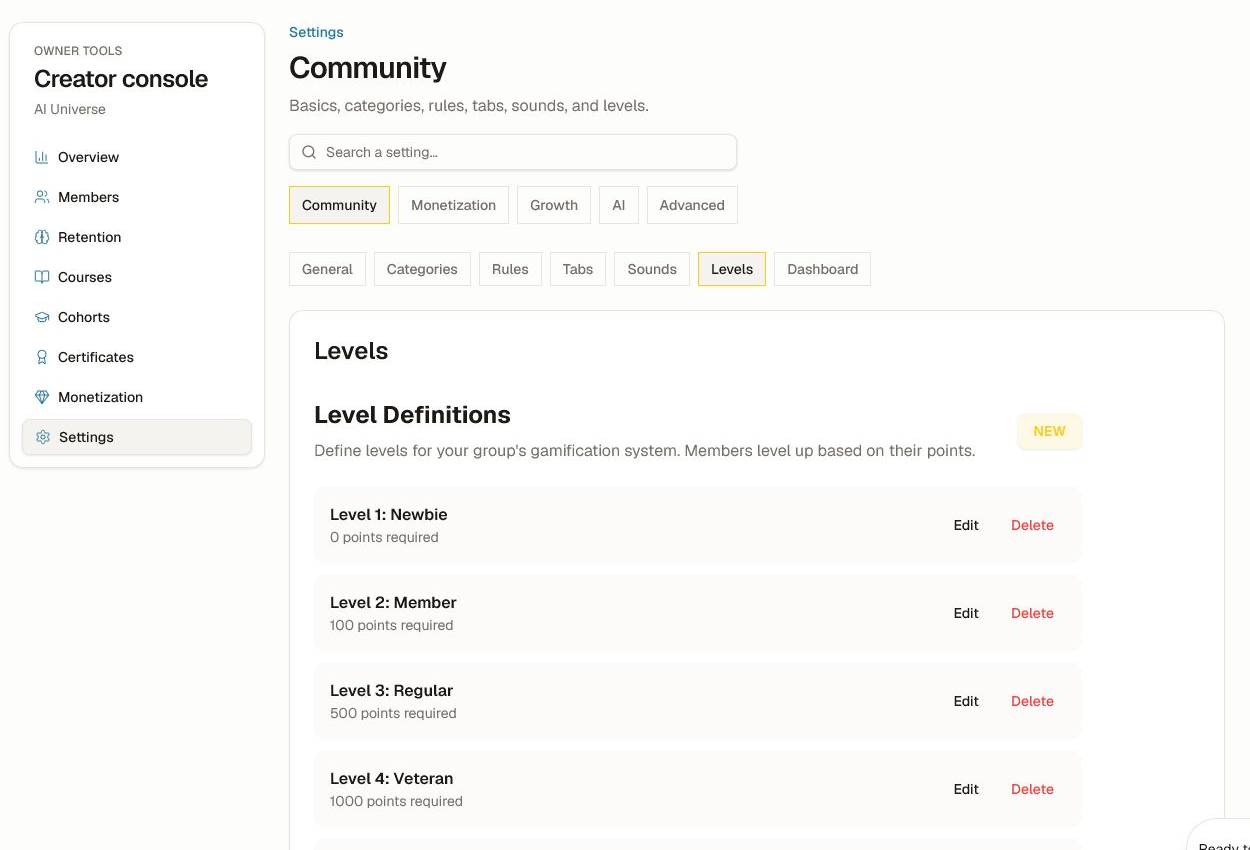Screen dimensions: 1250x850
Task: Click the search magnifier icon
Action: (x=309, y=152)
